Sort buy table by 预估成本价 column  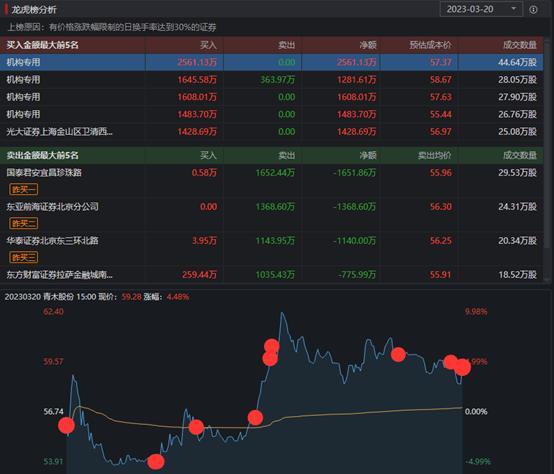tap(430, 45)
